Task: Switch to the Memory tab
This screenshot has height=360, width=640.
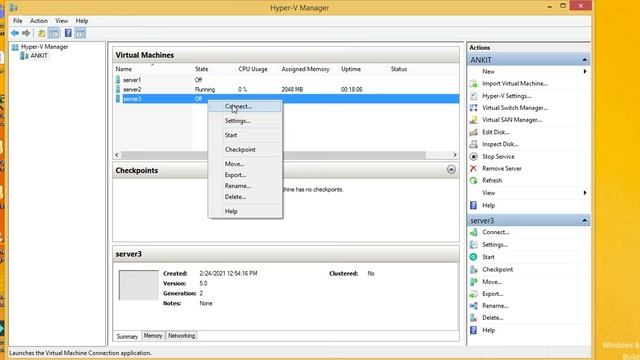Action: pos(153,336)
